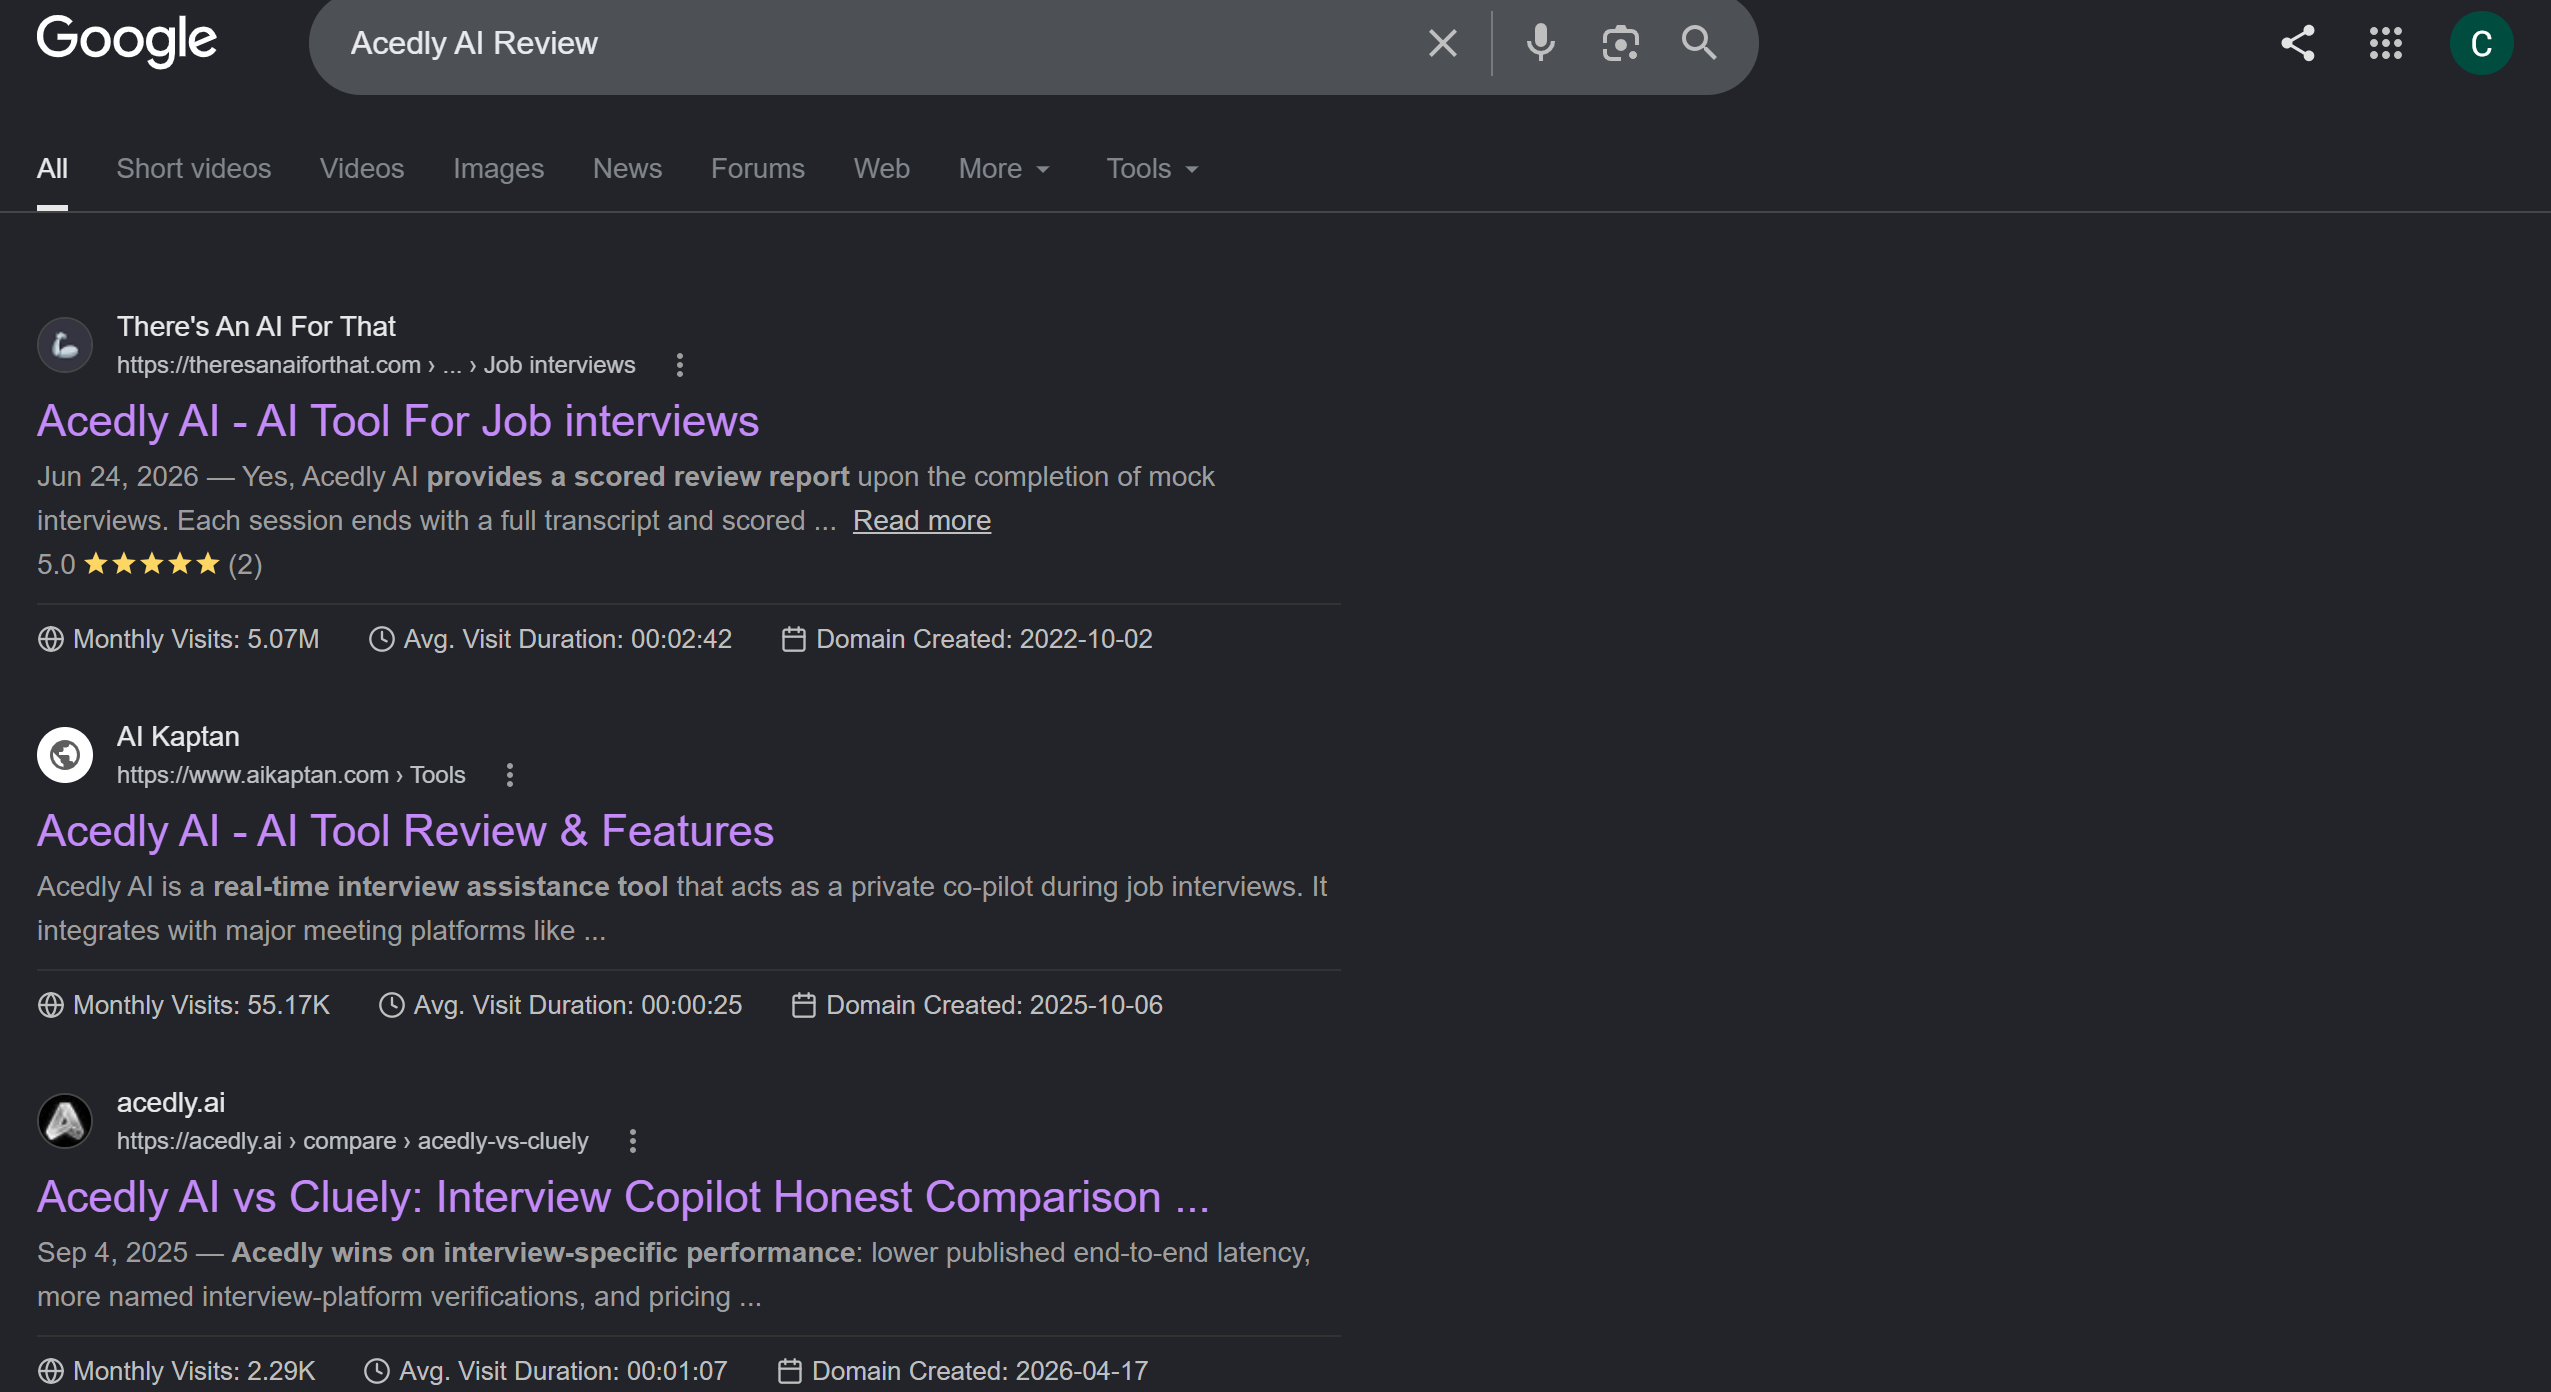Click clock icon beside duration 00:00:25
This screenshot has width=2551, height=1392.
click(x=391, y=1005)
